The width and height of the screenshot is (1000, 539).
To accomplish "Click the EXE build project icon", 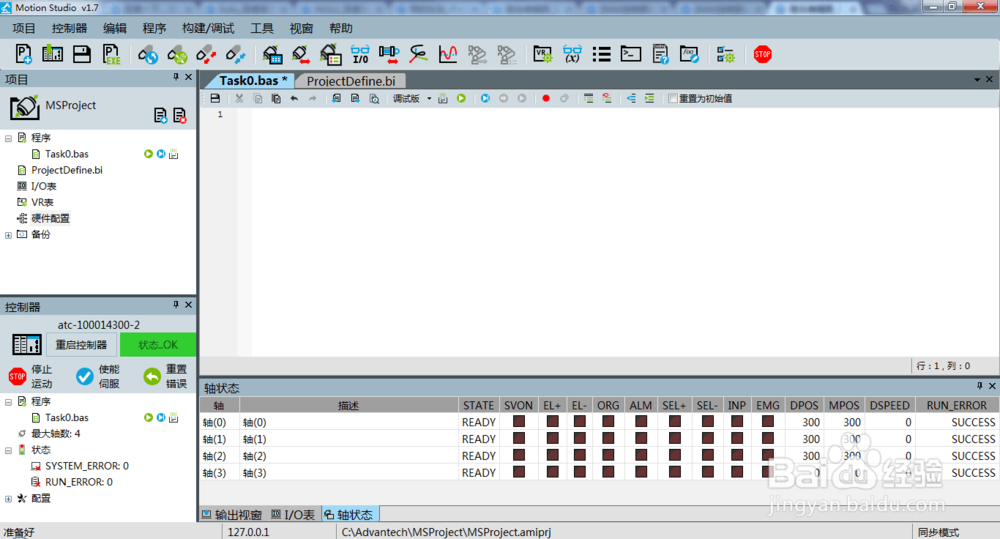I will 112,54.
